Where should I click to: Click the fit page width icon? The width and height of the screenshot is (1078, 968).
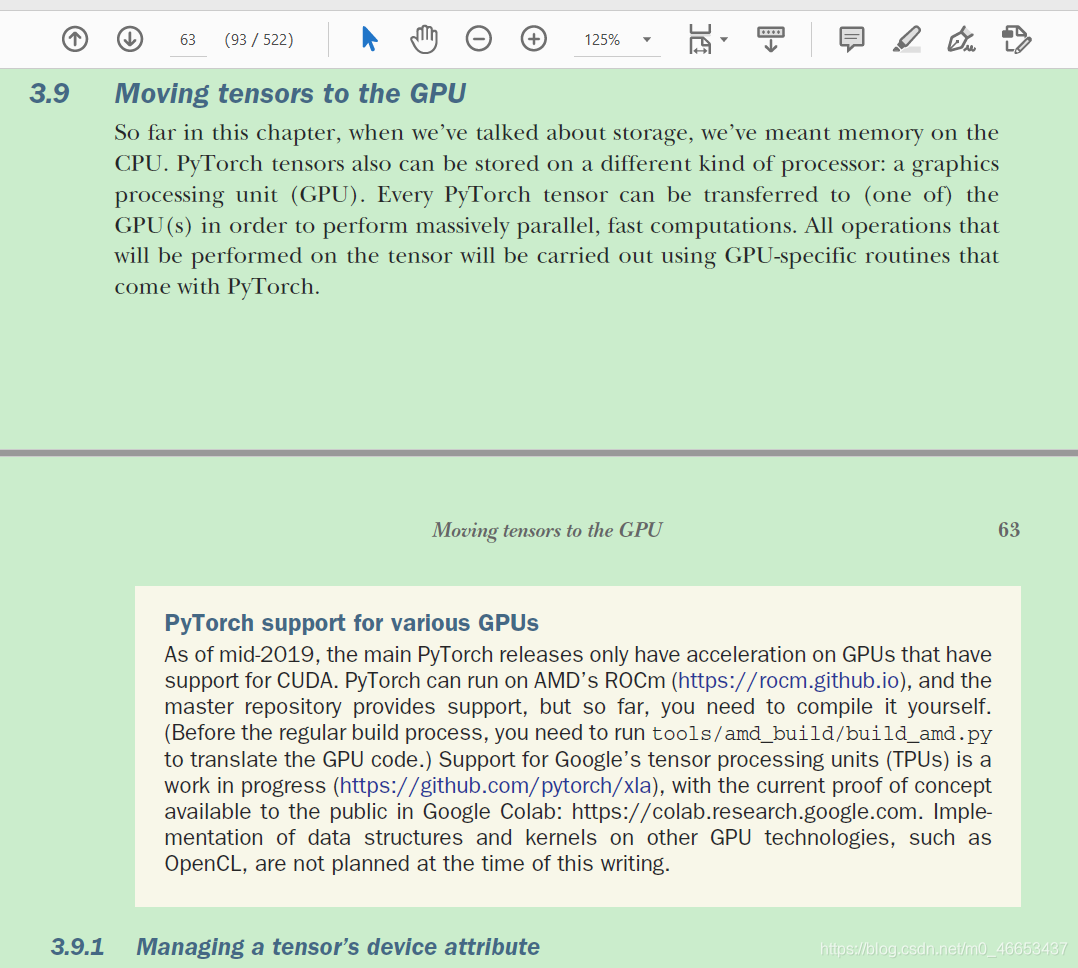click(x=700, y=39)
